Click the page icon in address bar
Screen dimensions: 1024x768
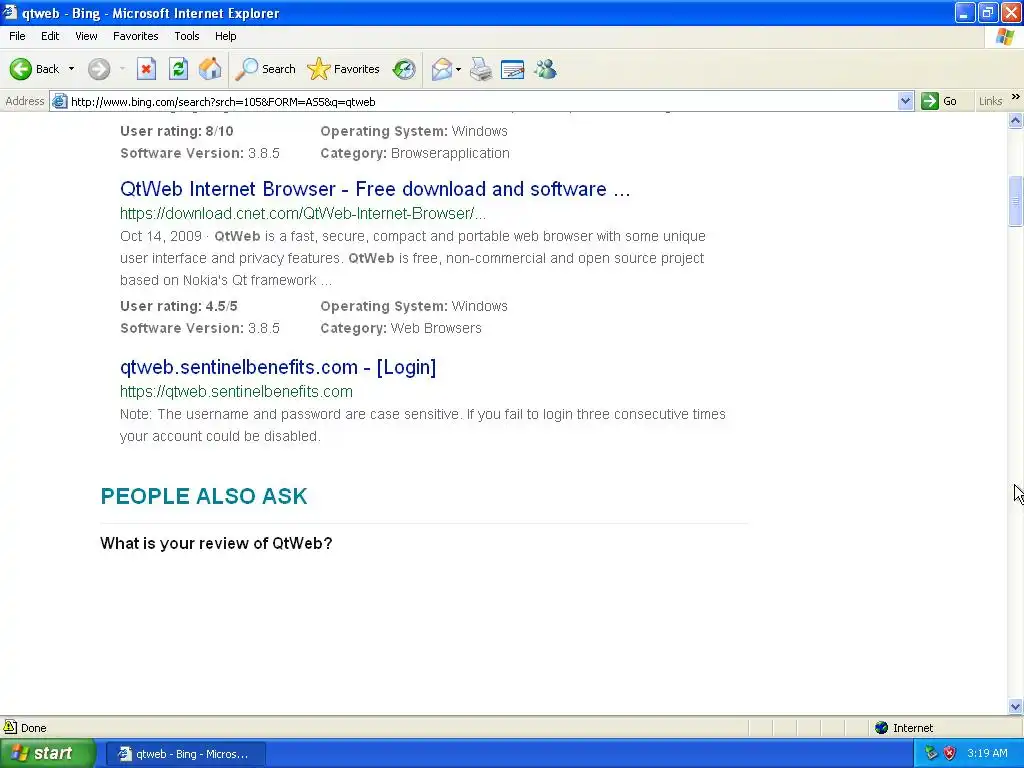point(59,101)
